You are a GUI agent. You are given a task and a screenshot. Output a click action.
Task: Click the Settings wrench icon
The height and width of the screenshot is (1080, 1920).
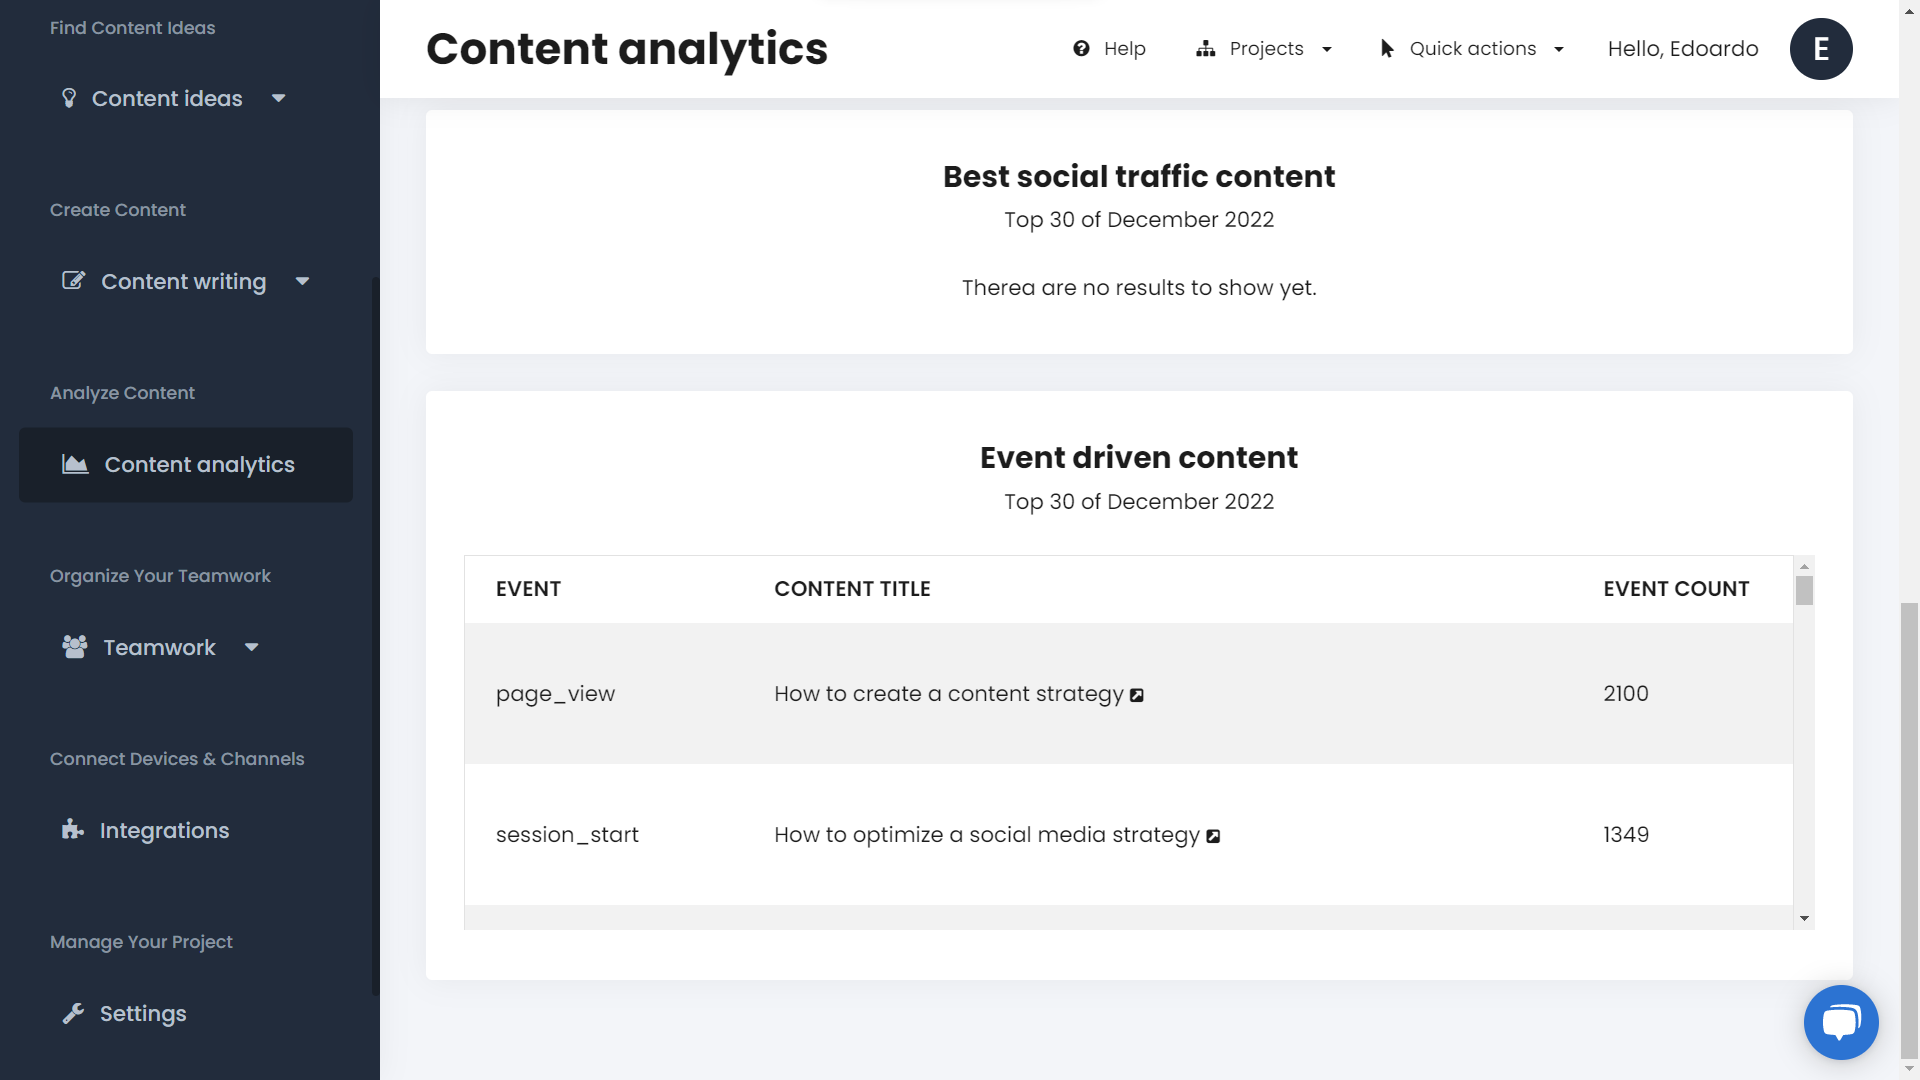point(74,1013)
